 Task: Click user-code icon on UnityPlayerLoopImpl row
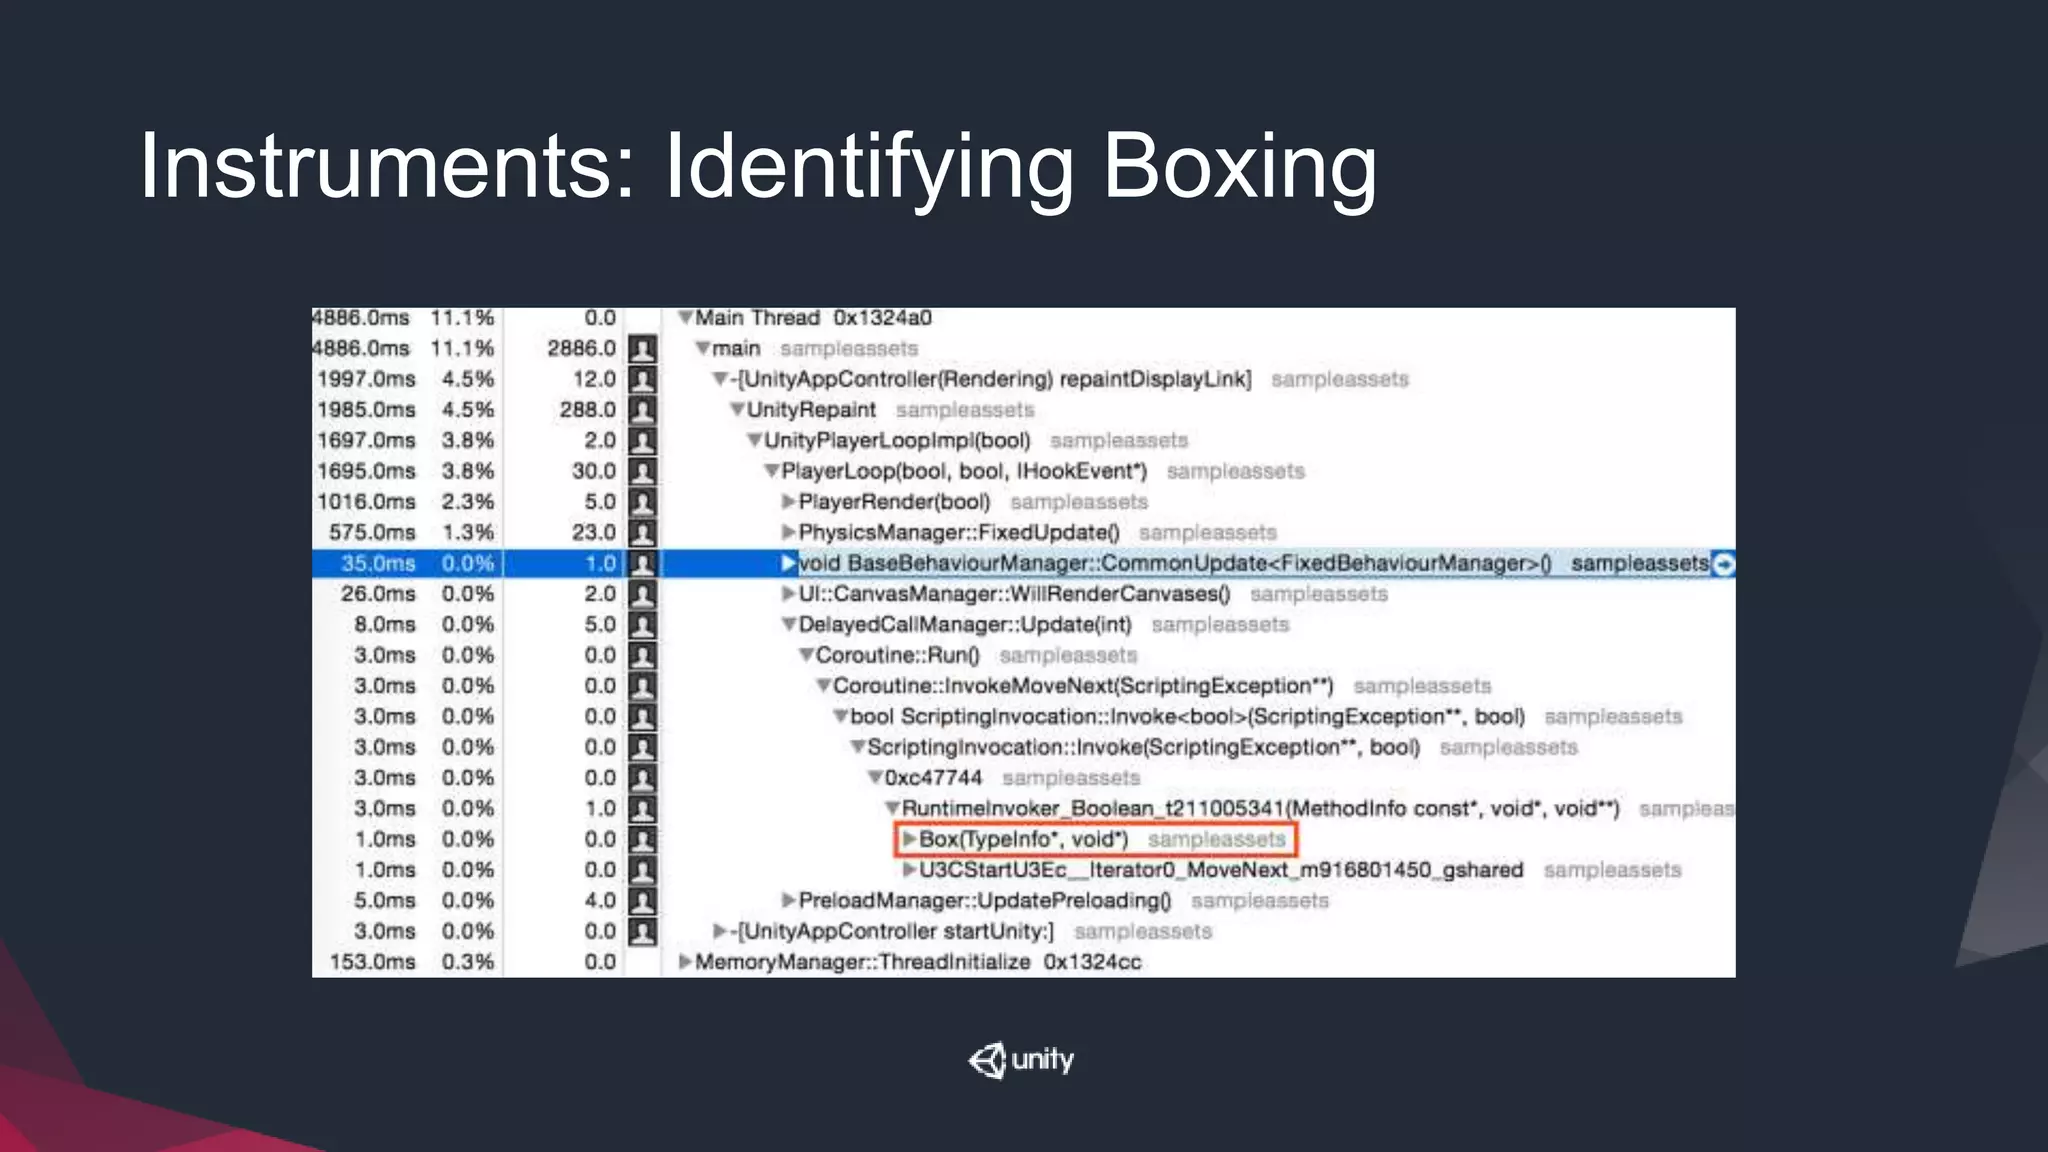tap(643, 441)
